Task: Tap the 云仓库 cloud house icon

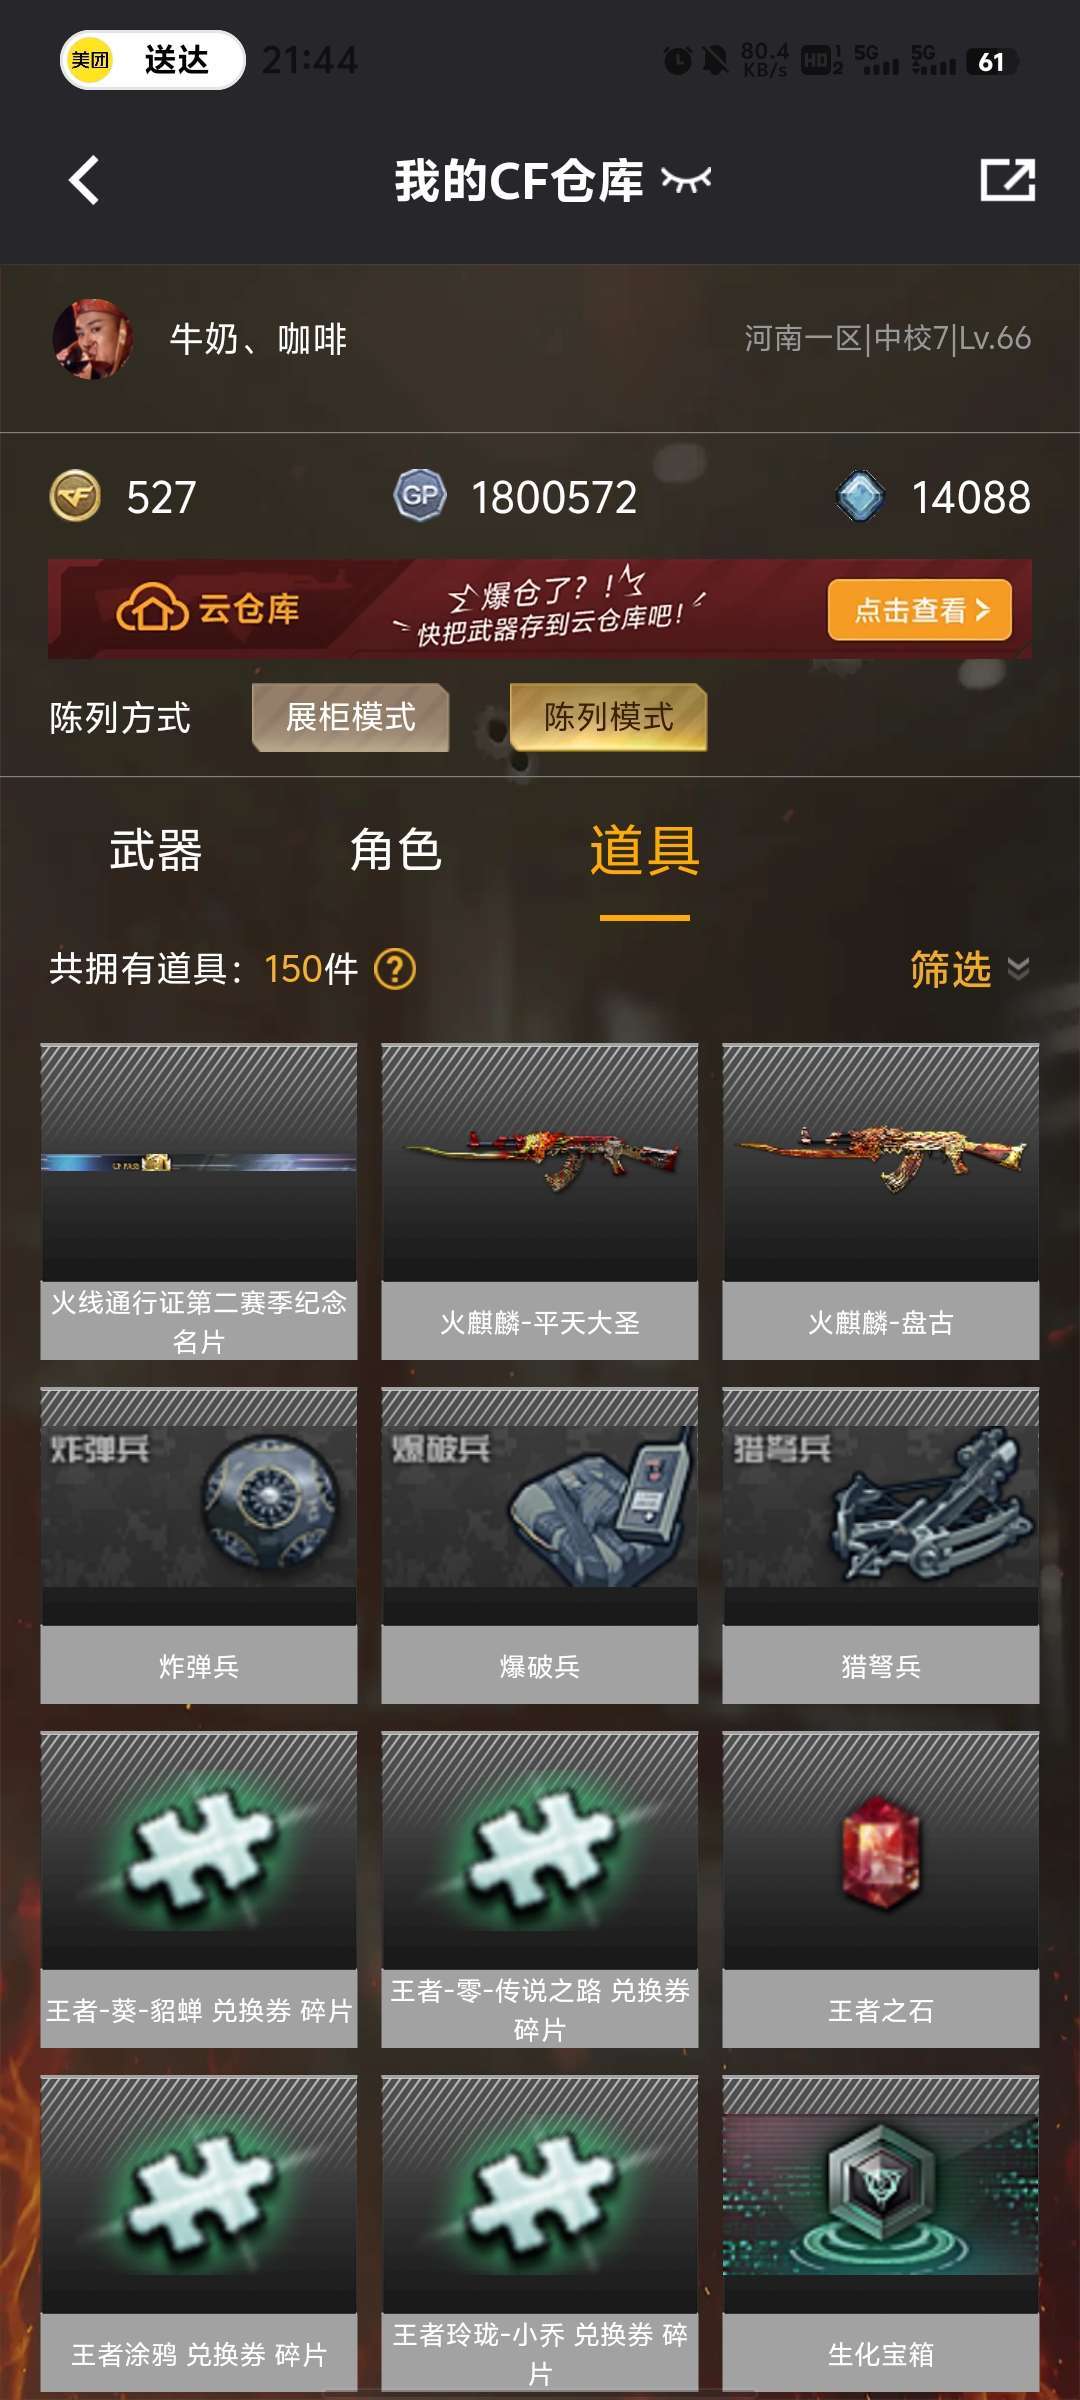Action: [152, 608]
